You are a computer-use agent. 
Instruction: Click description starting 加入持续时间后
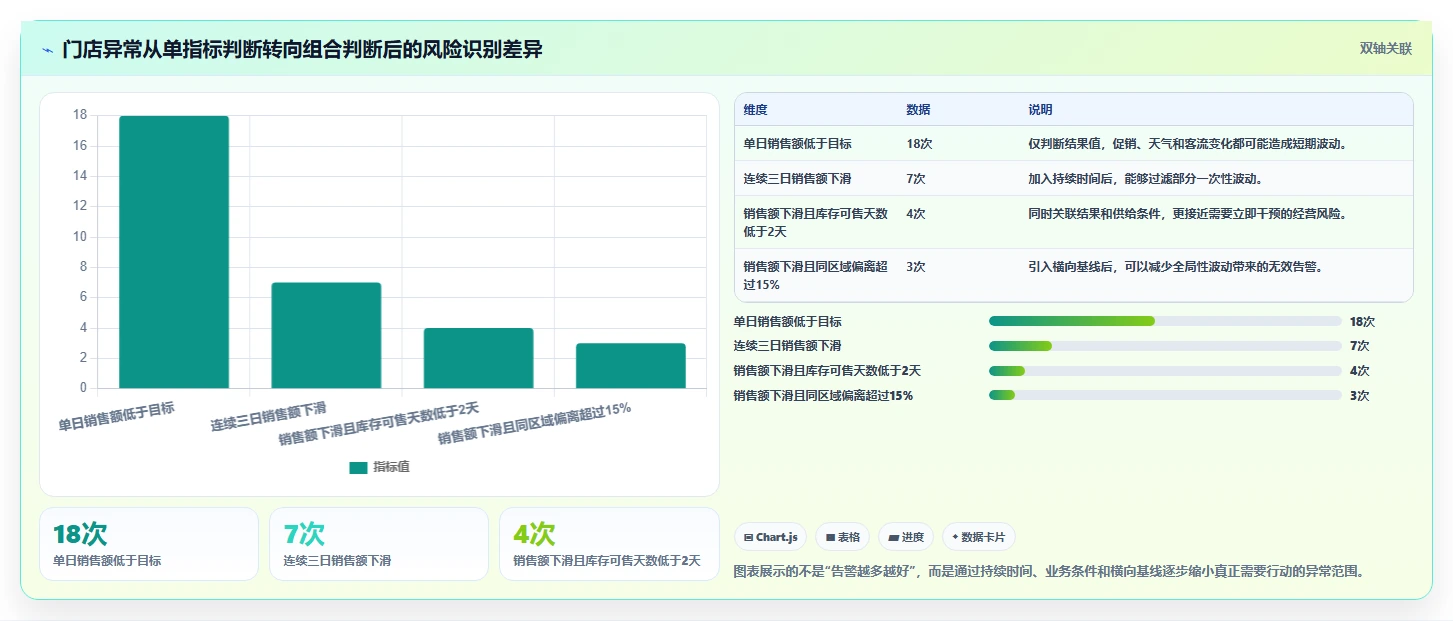coord(1145,179)
